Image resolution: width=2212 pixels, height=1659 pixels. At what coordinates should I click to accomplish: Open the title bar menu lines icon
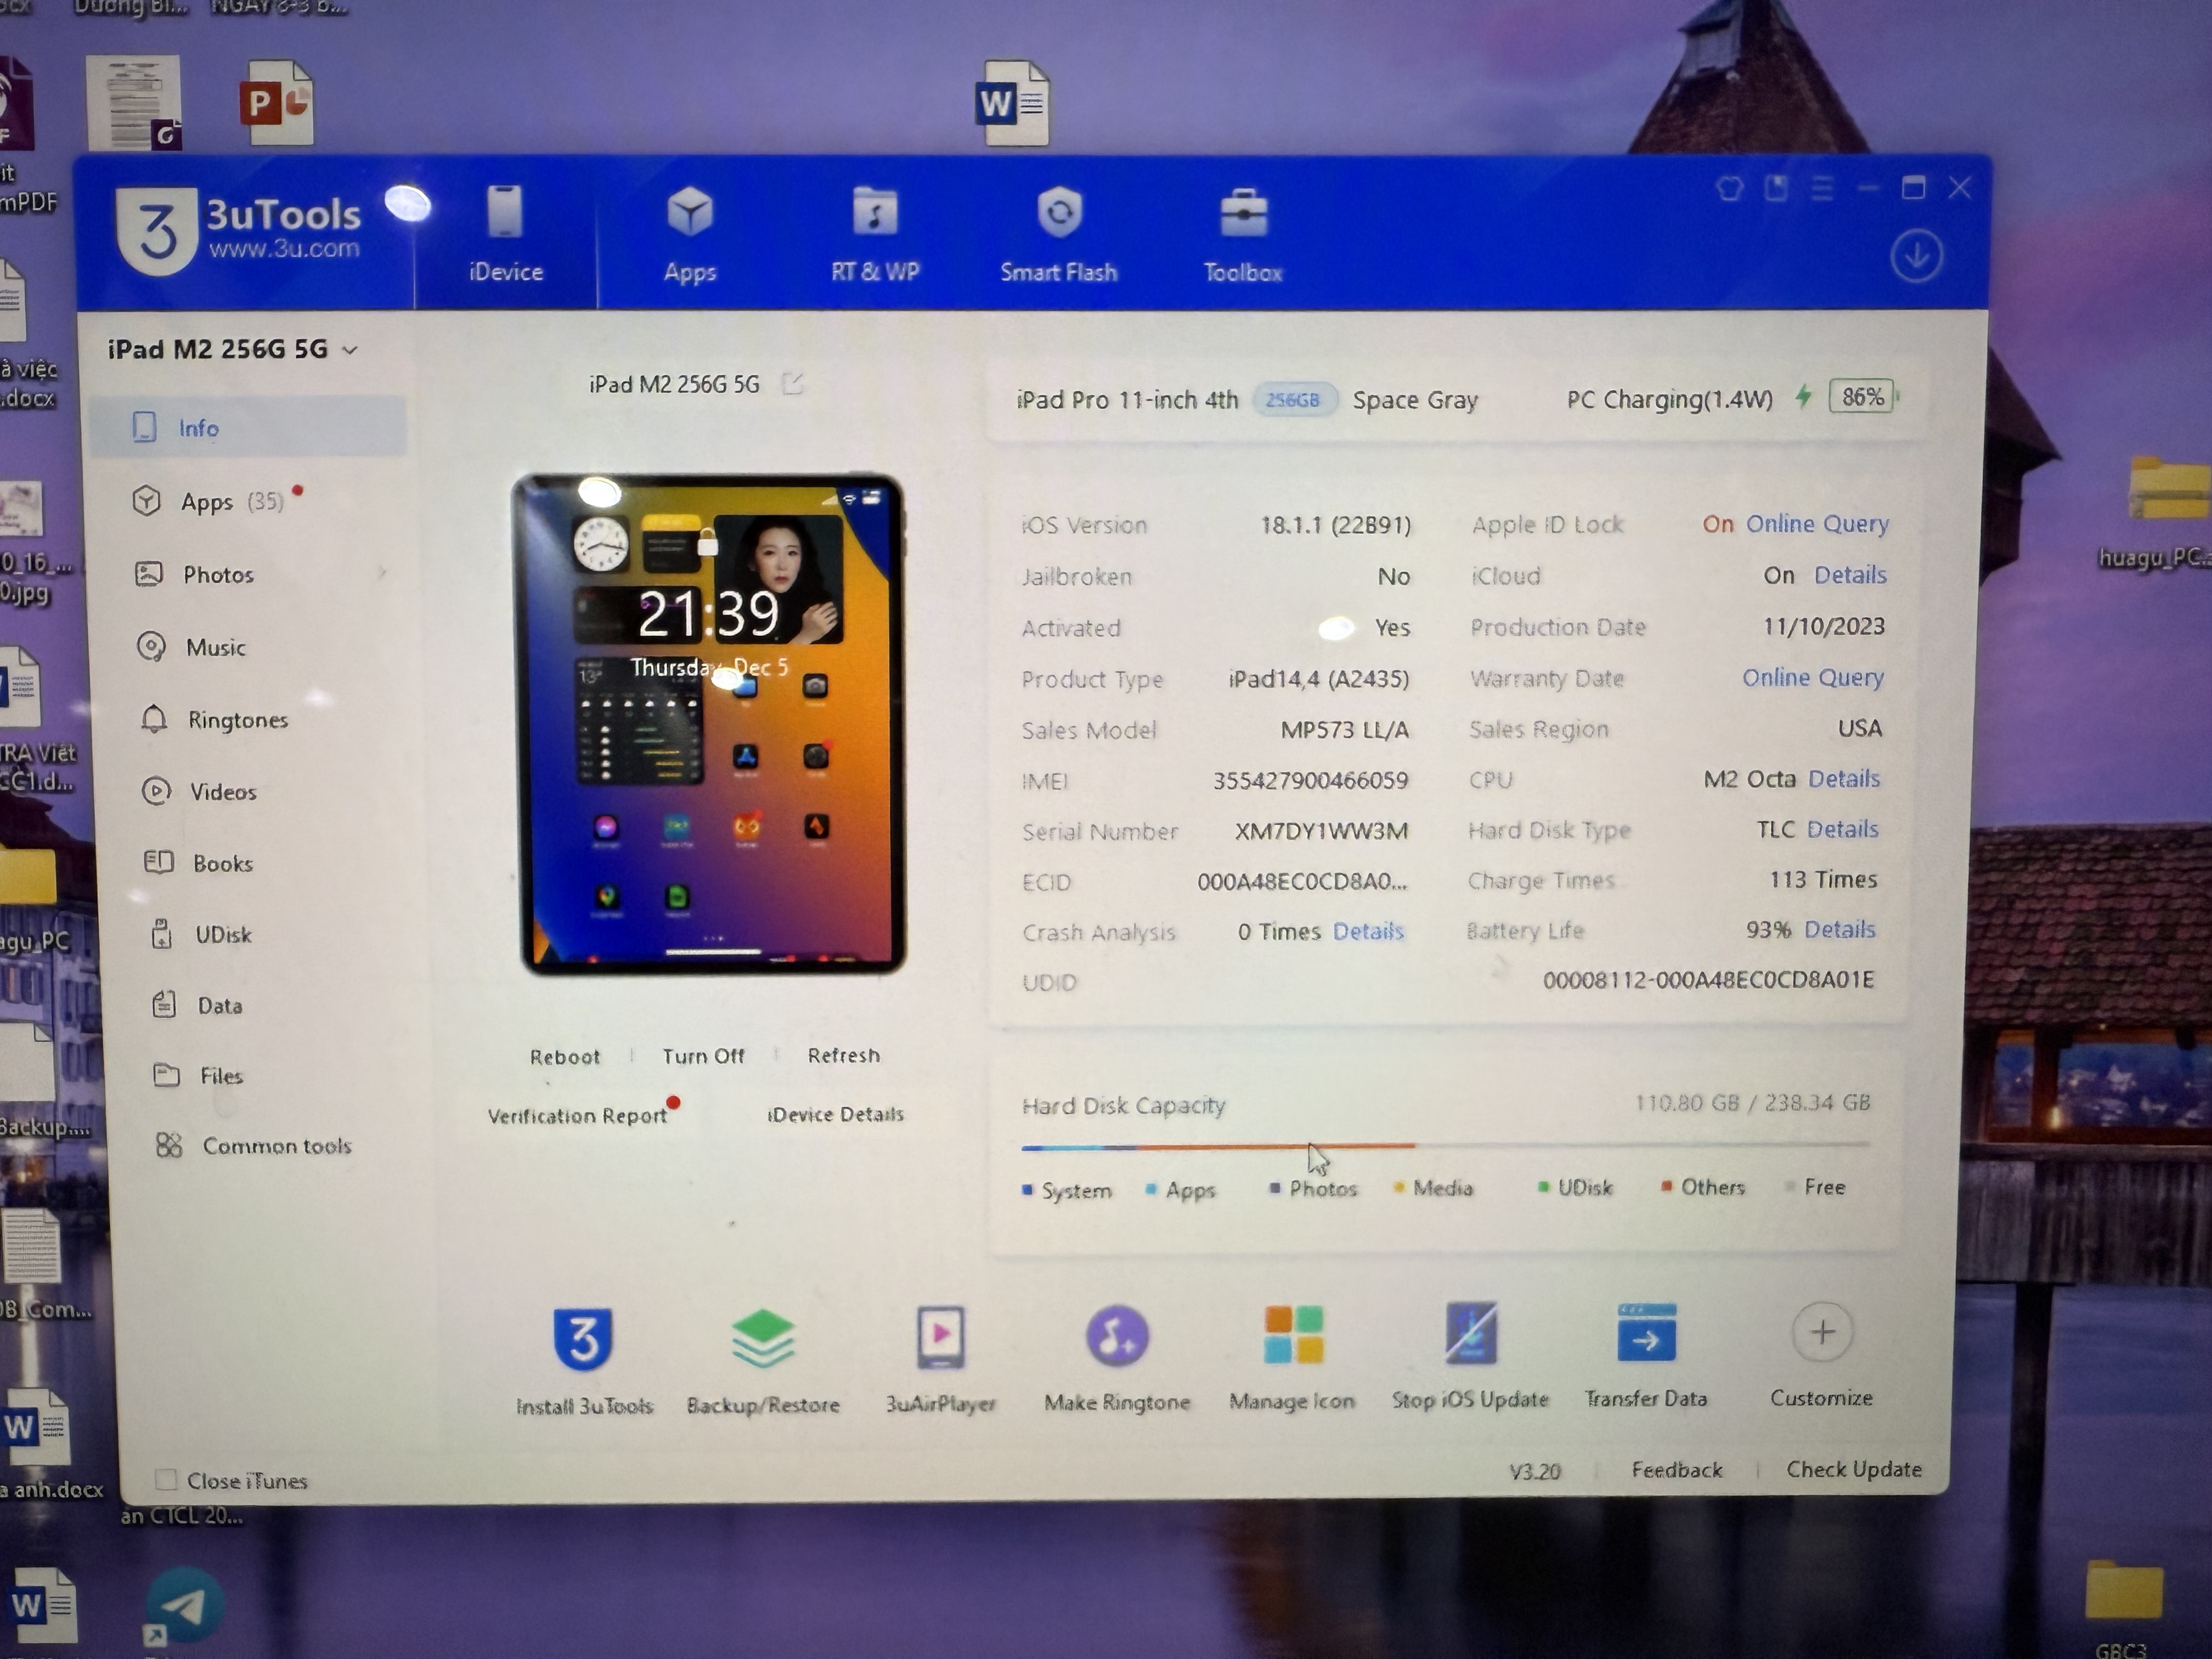tap(1822, 188)
